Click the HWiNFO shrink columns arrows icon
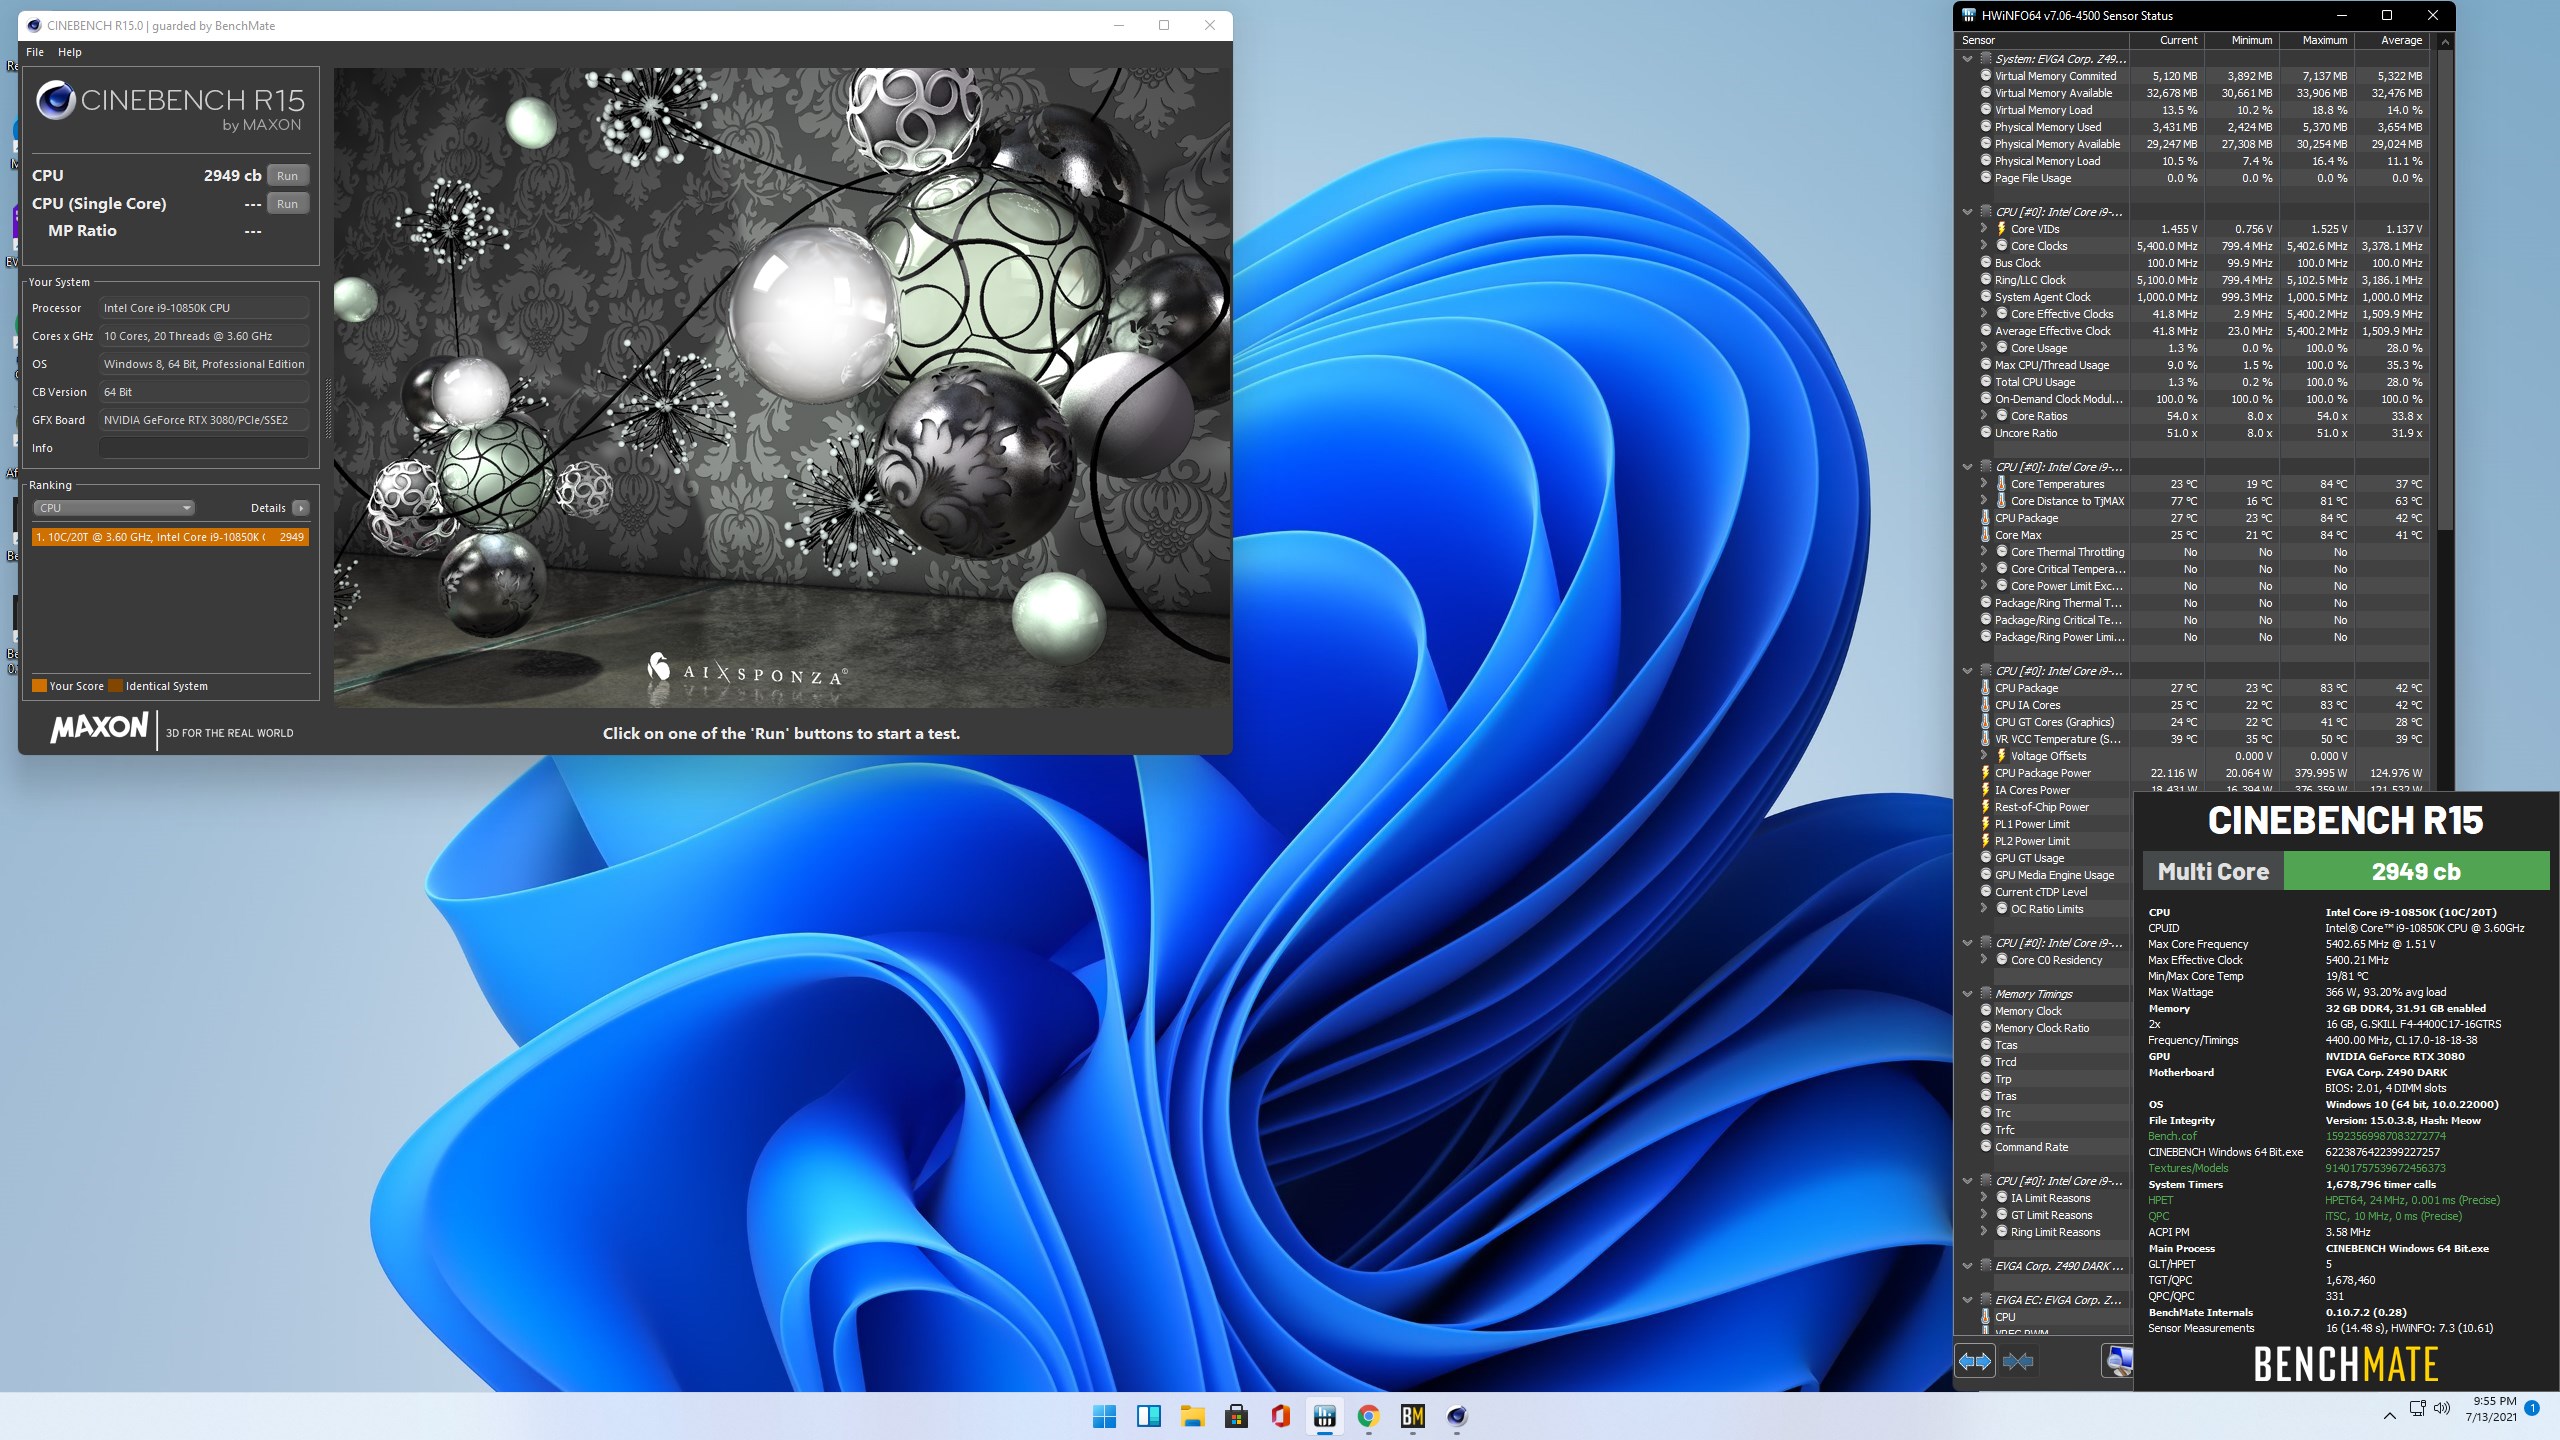Image resolution: width=2560 pixels, height=1440 pixels. tap(2018, 1361)
